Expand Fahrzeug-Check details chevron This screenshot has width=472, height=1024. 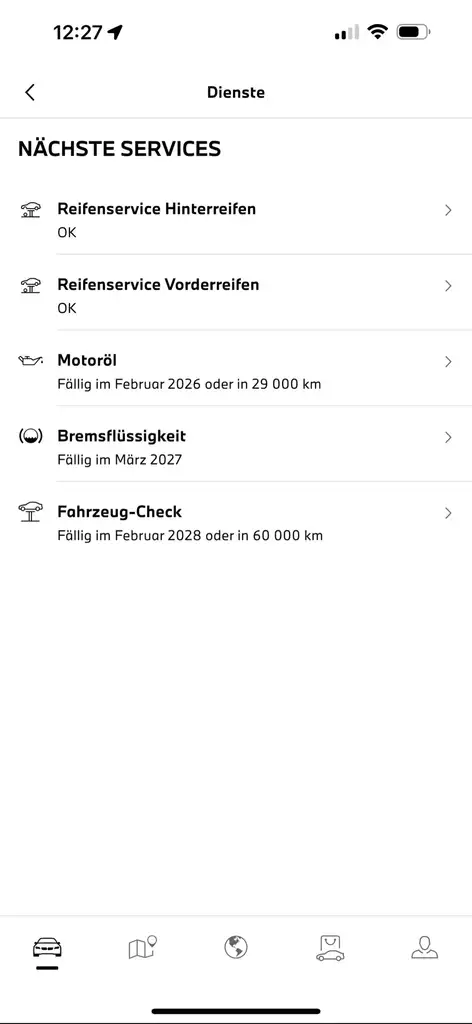[x=448, y=513]
